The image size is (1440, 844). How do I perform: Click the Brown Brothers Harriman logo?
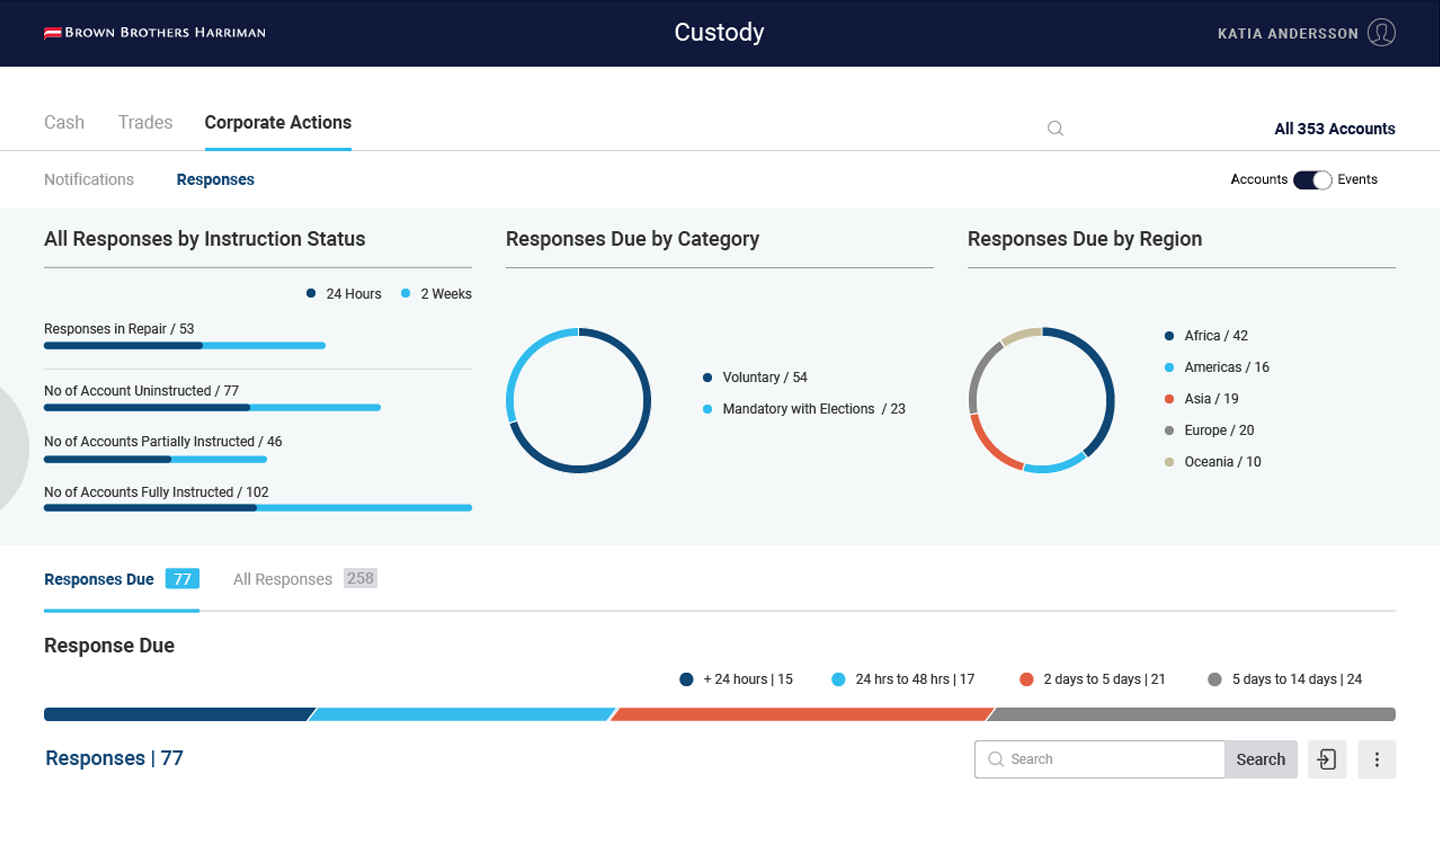[x=155, y=32]
